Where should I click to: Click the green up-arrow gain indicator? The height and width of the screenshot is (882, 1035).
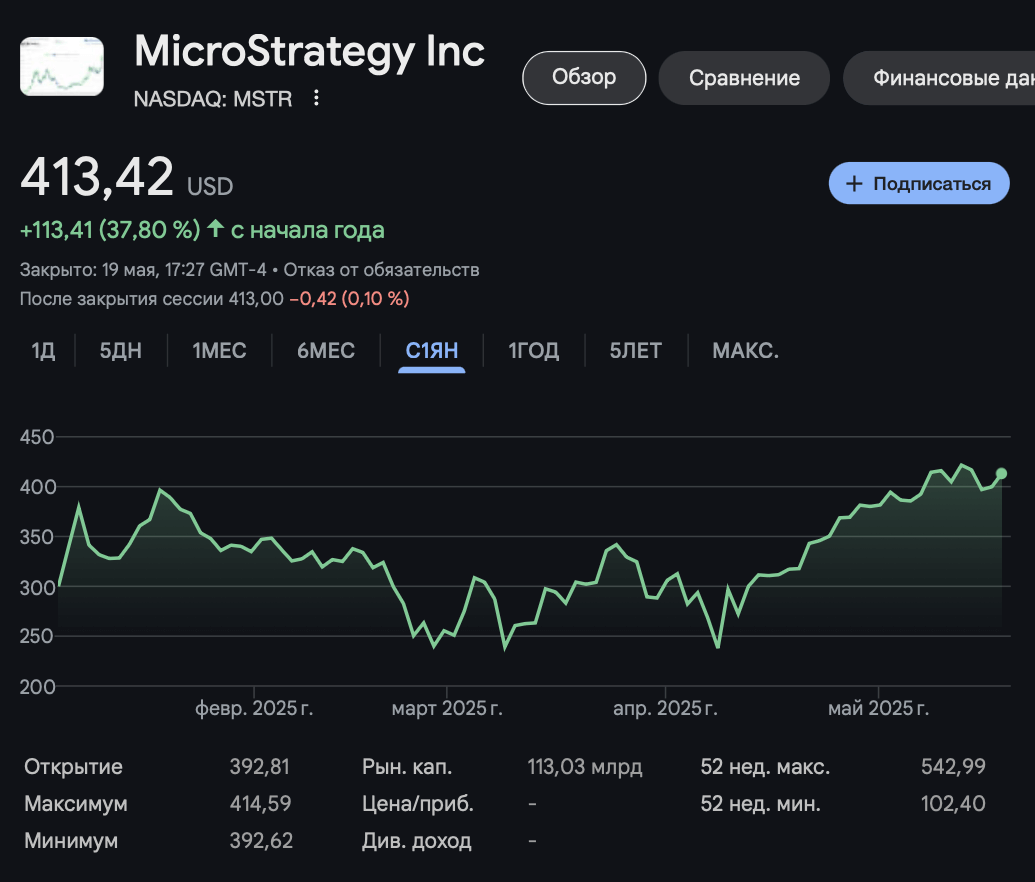click(215, 229)
